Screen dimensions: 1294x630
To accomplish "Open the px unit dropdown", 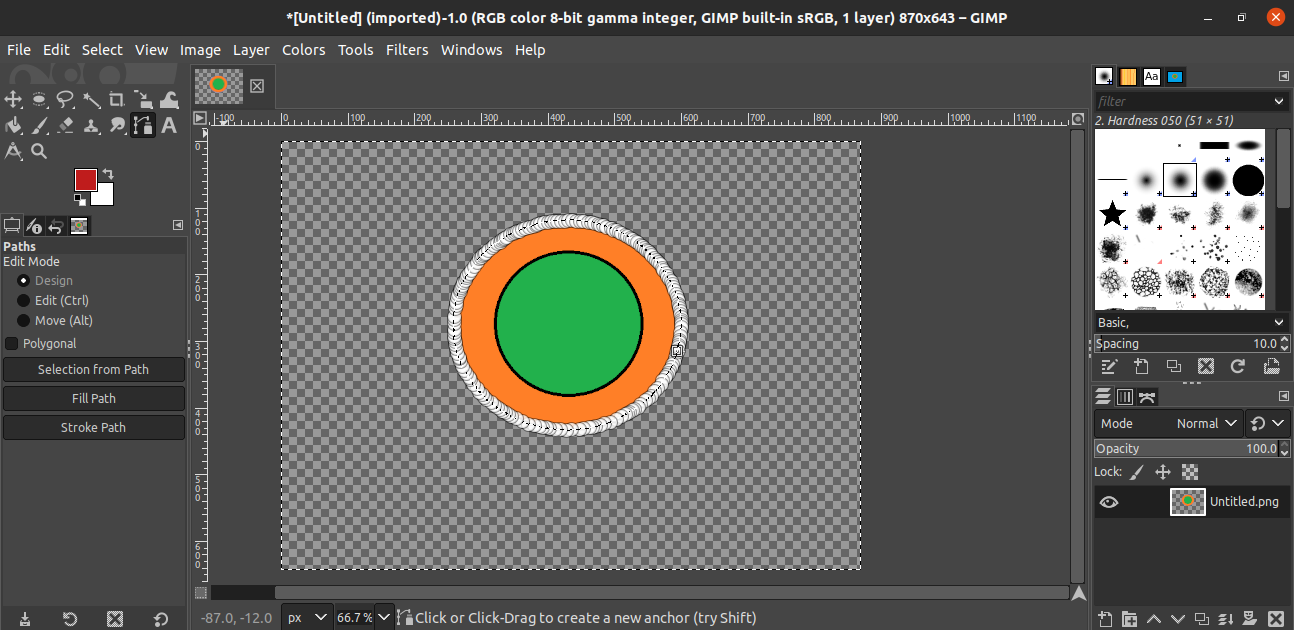I will [x=307, y=617].
